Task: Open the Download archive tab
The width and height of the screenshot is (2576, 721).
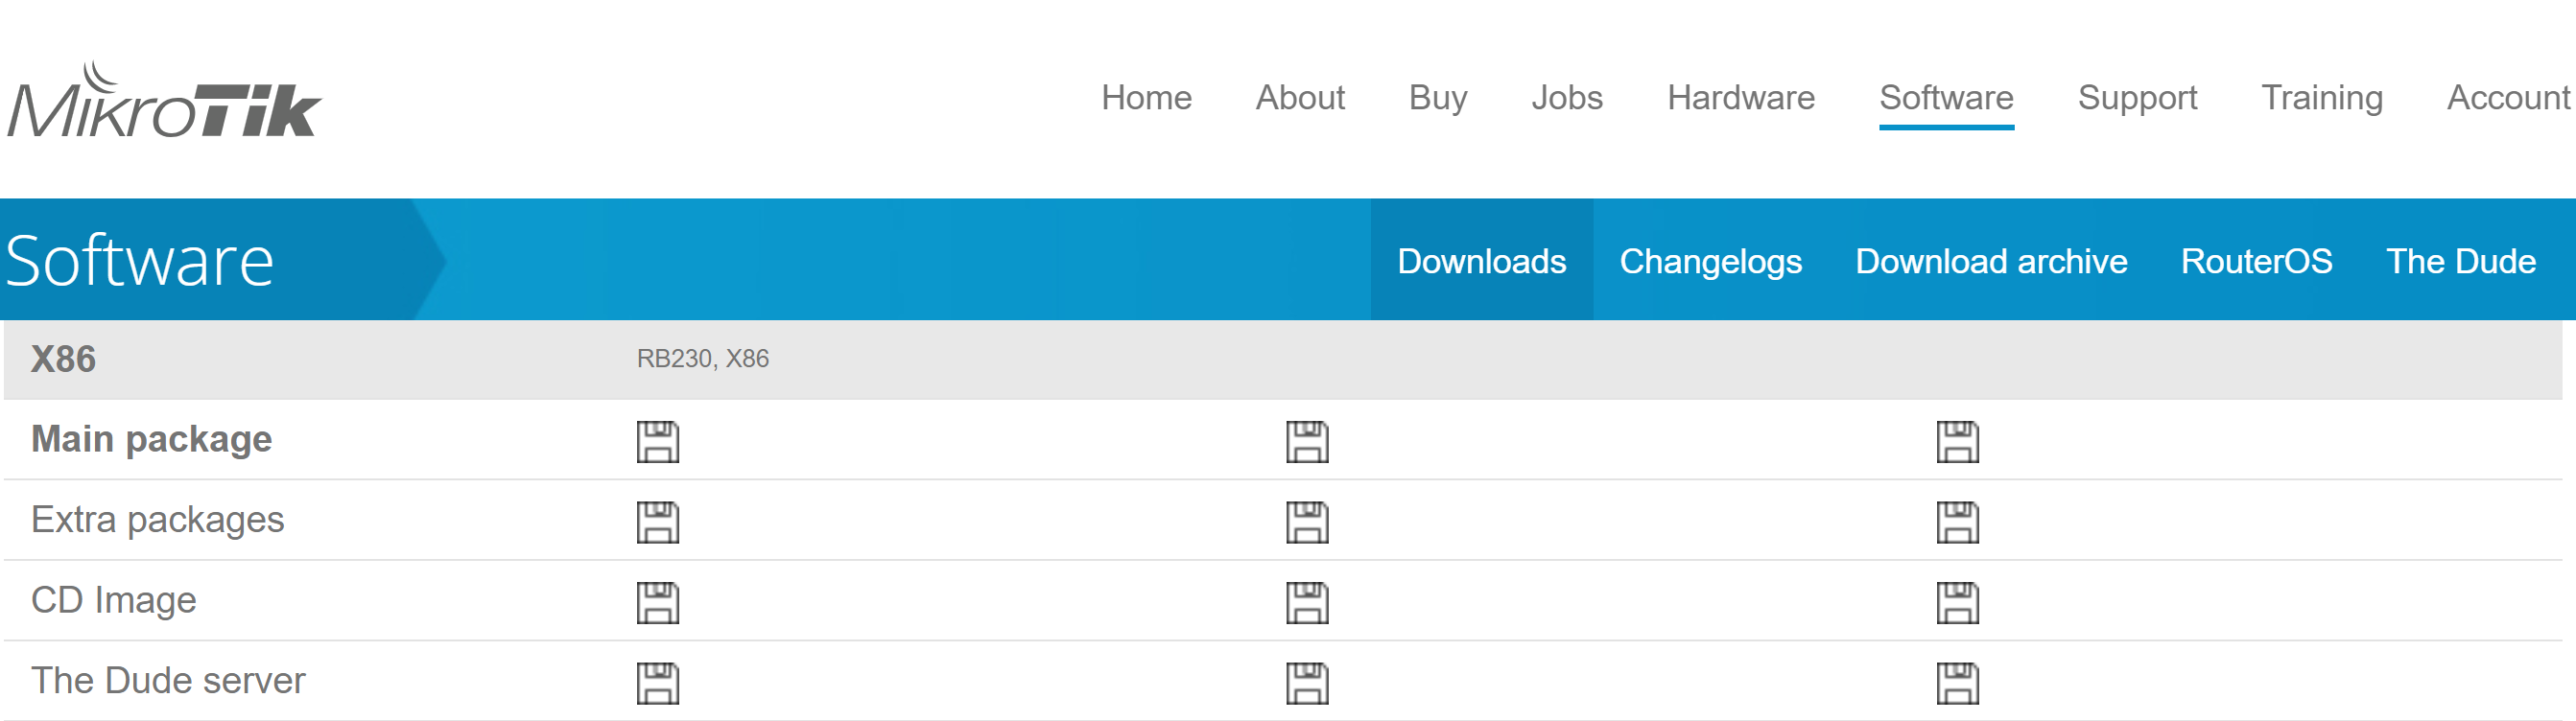Action: click(1991, 261)
